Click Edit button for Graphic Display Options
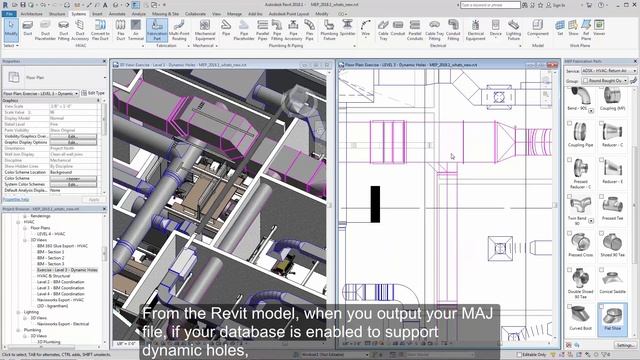The width and height of the screenshot is (640, 360). (73, 142)
